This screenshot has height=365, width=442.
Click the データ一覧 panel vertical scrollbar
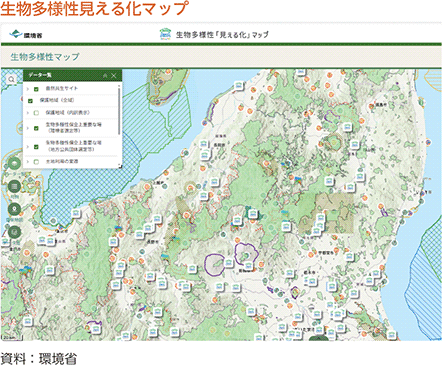119,110
